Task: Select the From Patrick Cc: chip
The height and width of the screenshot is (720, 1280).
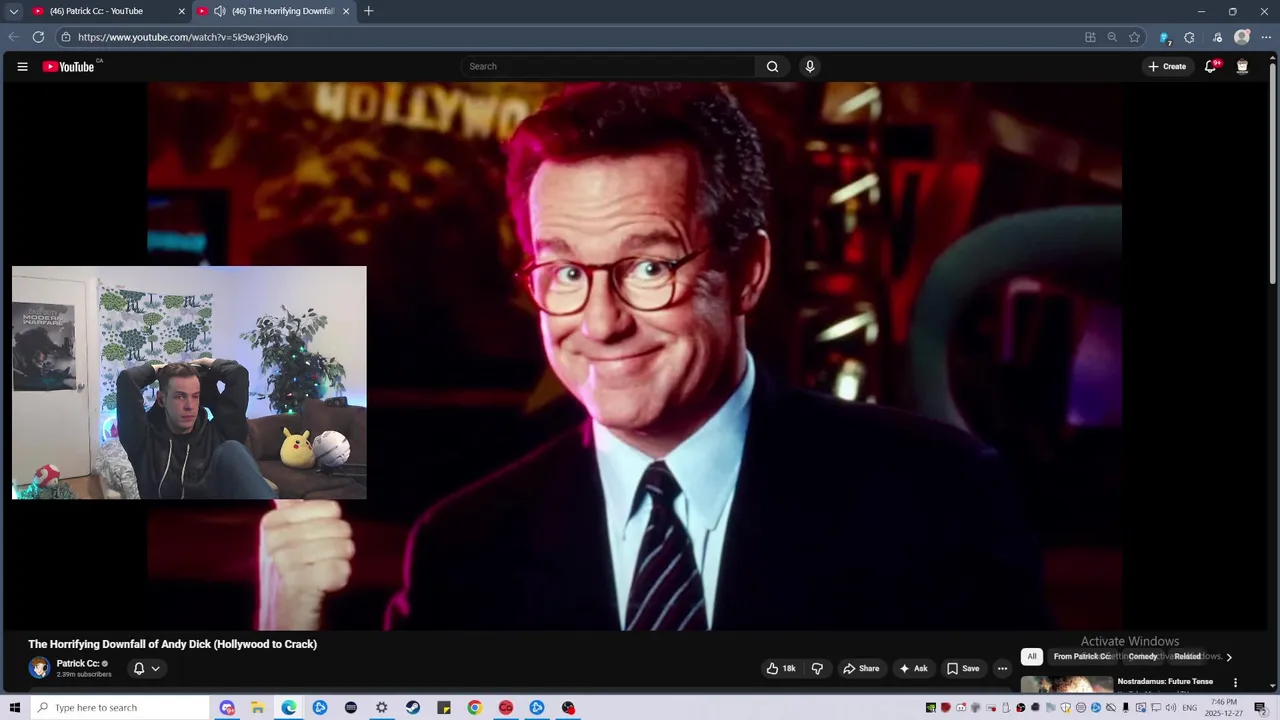Action: [x=1083, y=656]
